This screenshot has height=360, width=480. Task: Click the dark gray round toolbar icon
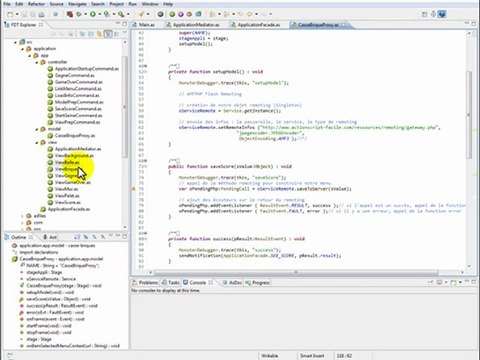(x=161, y=14)
